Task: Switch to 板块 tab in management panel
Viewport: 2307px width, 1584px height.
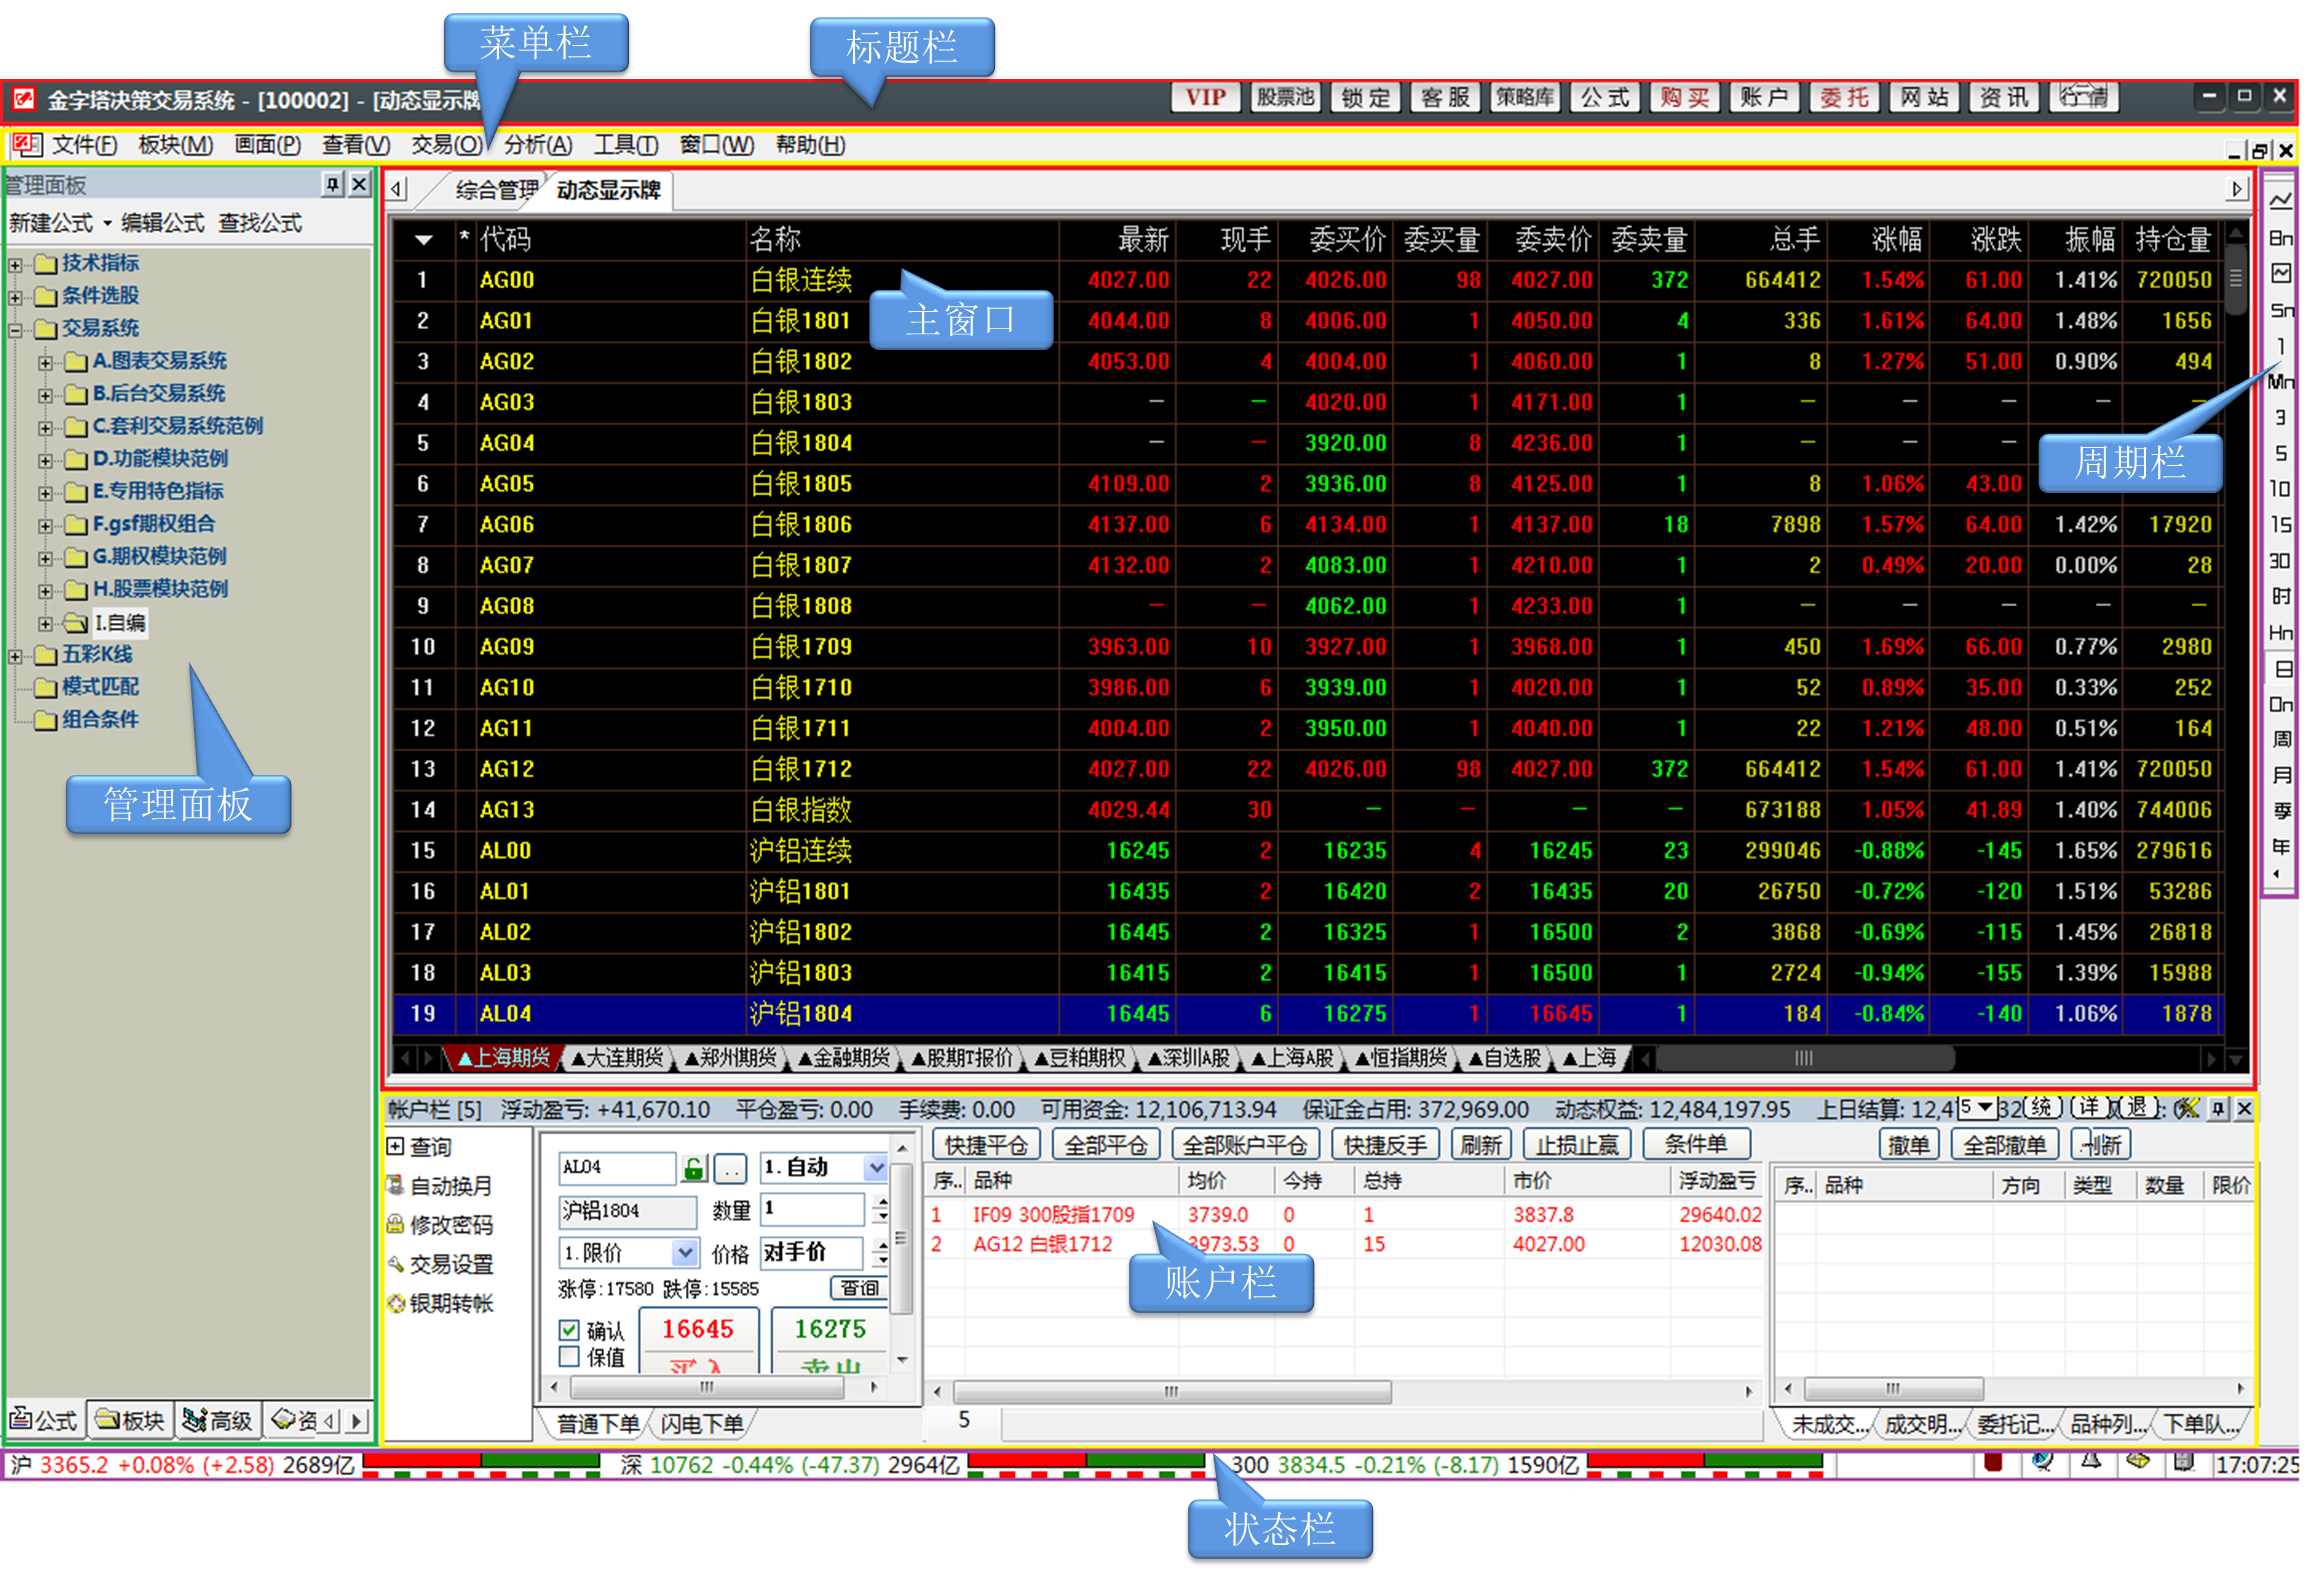Action: click(x=130, y=1420)
